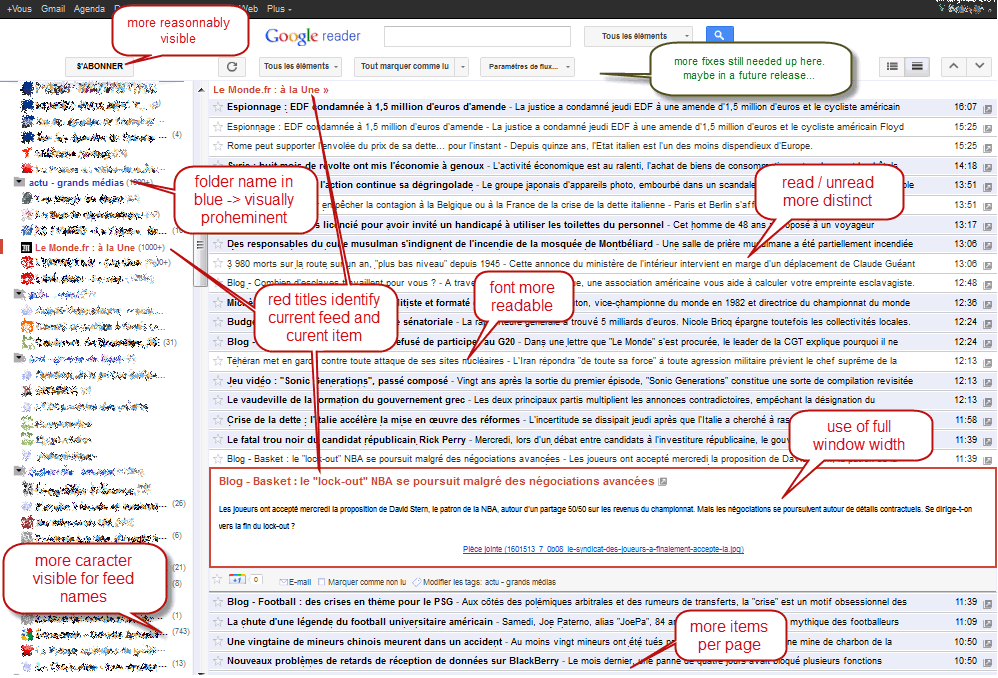Open Gmail in top bar

click(53, 9)
